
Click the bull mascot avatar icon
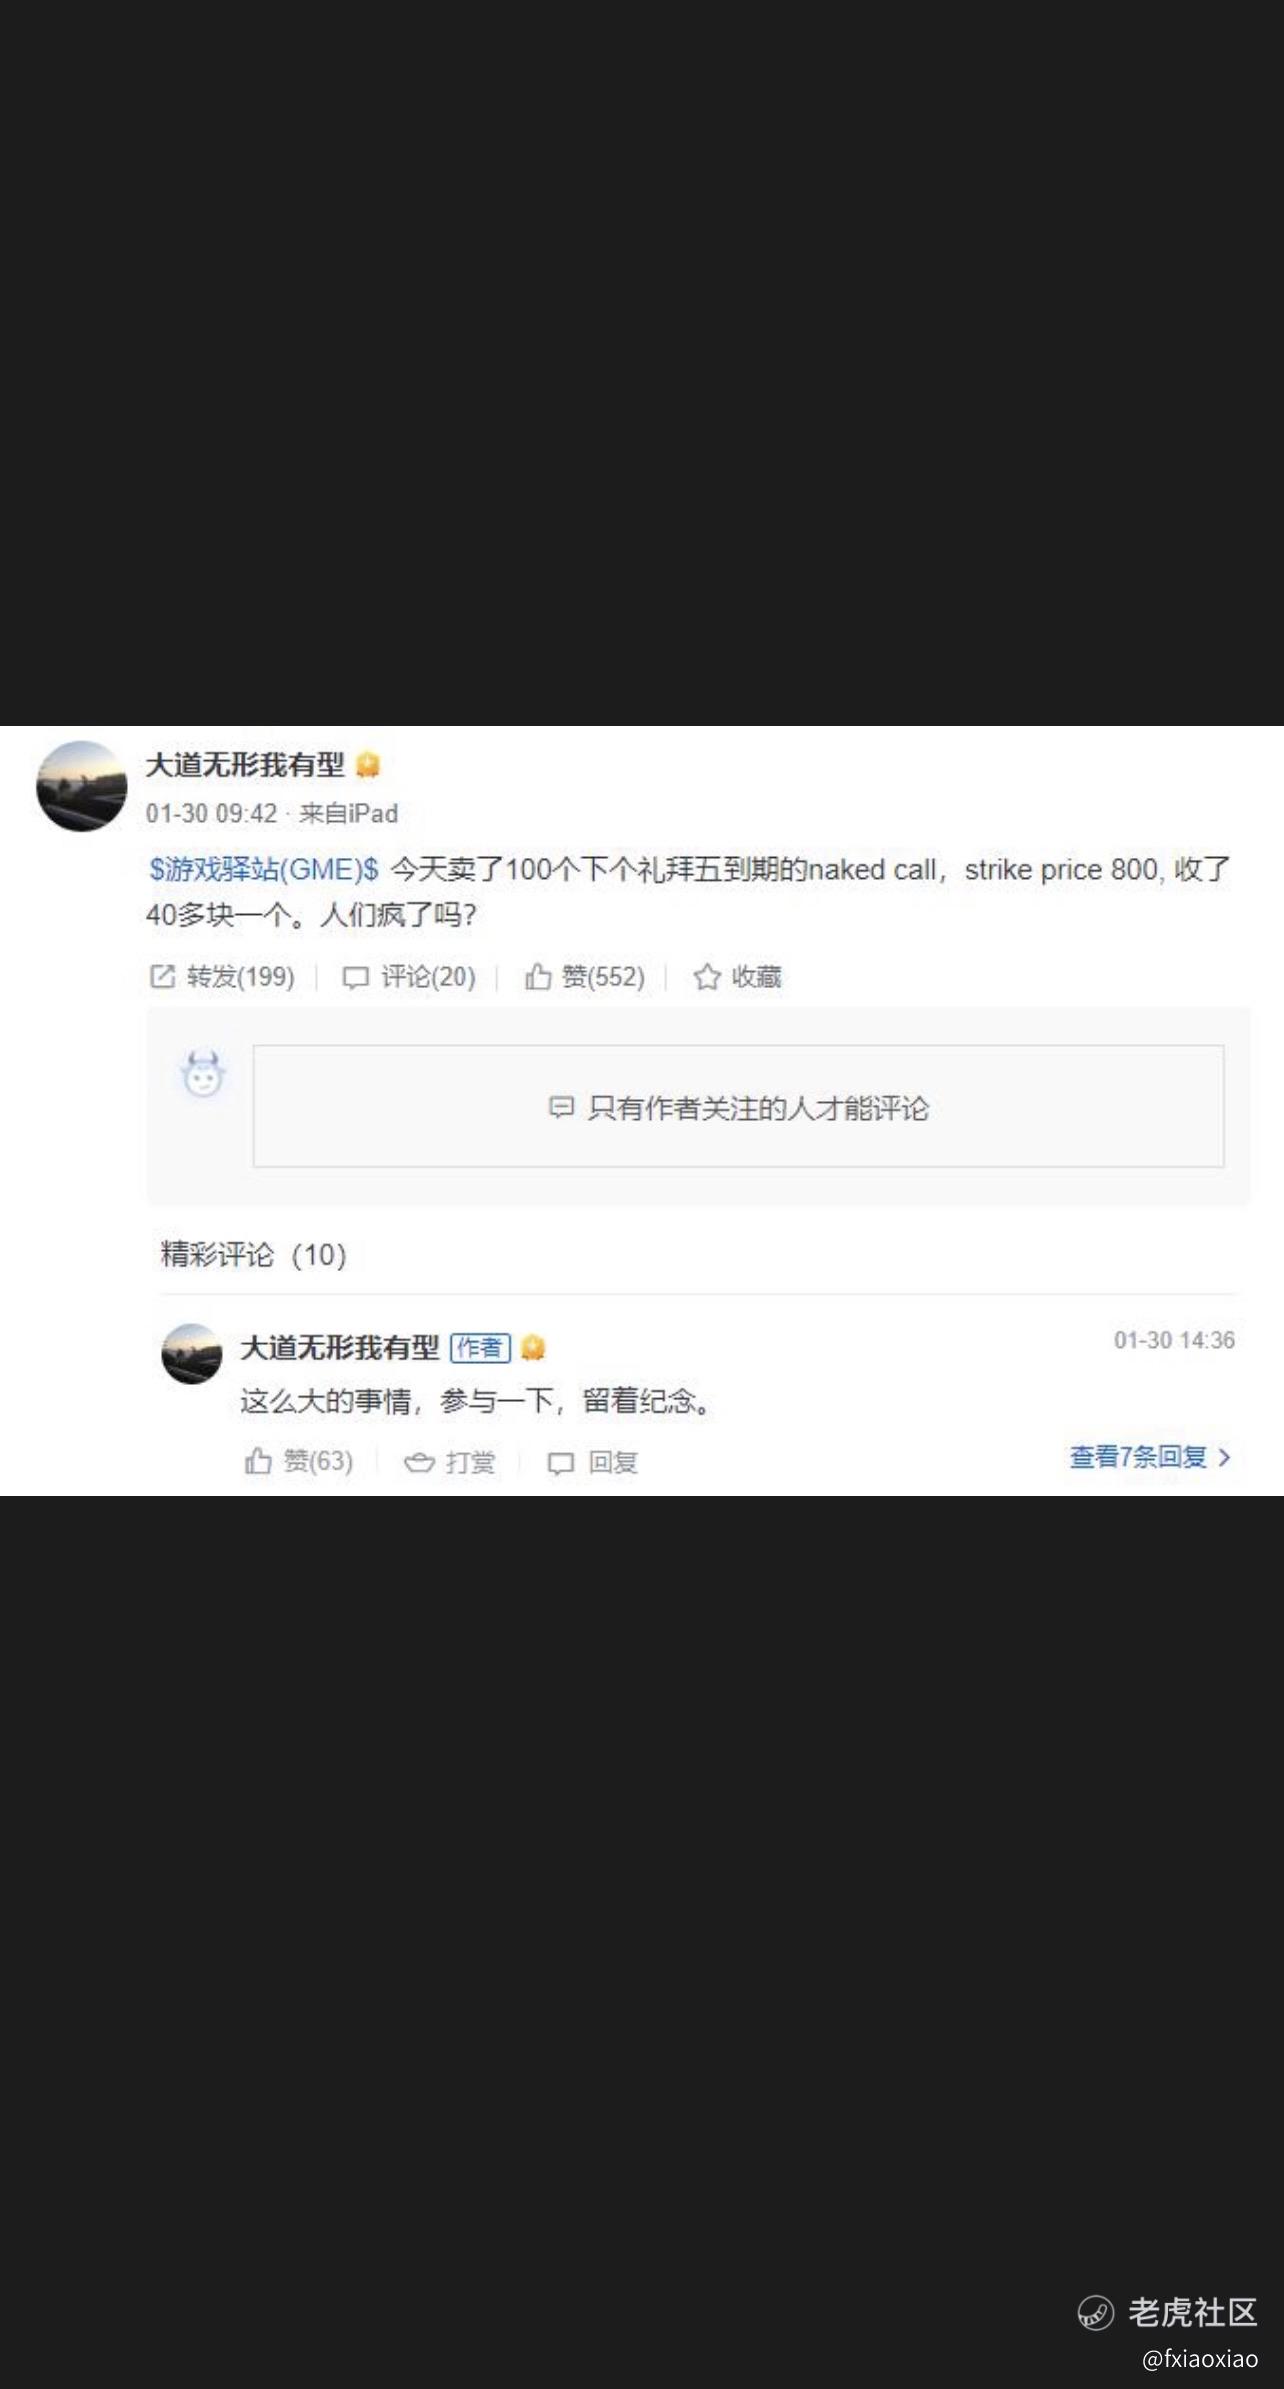click(203, 1075)
